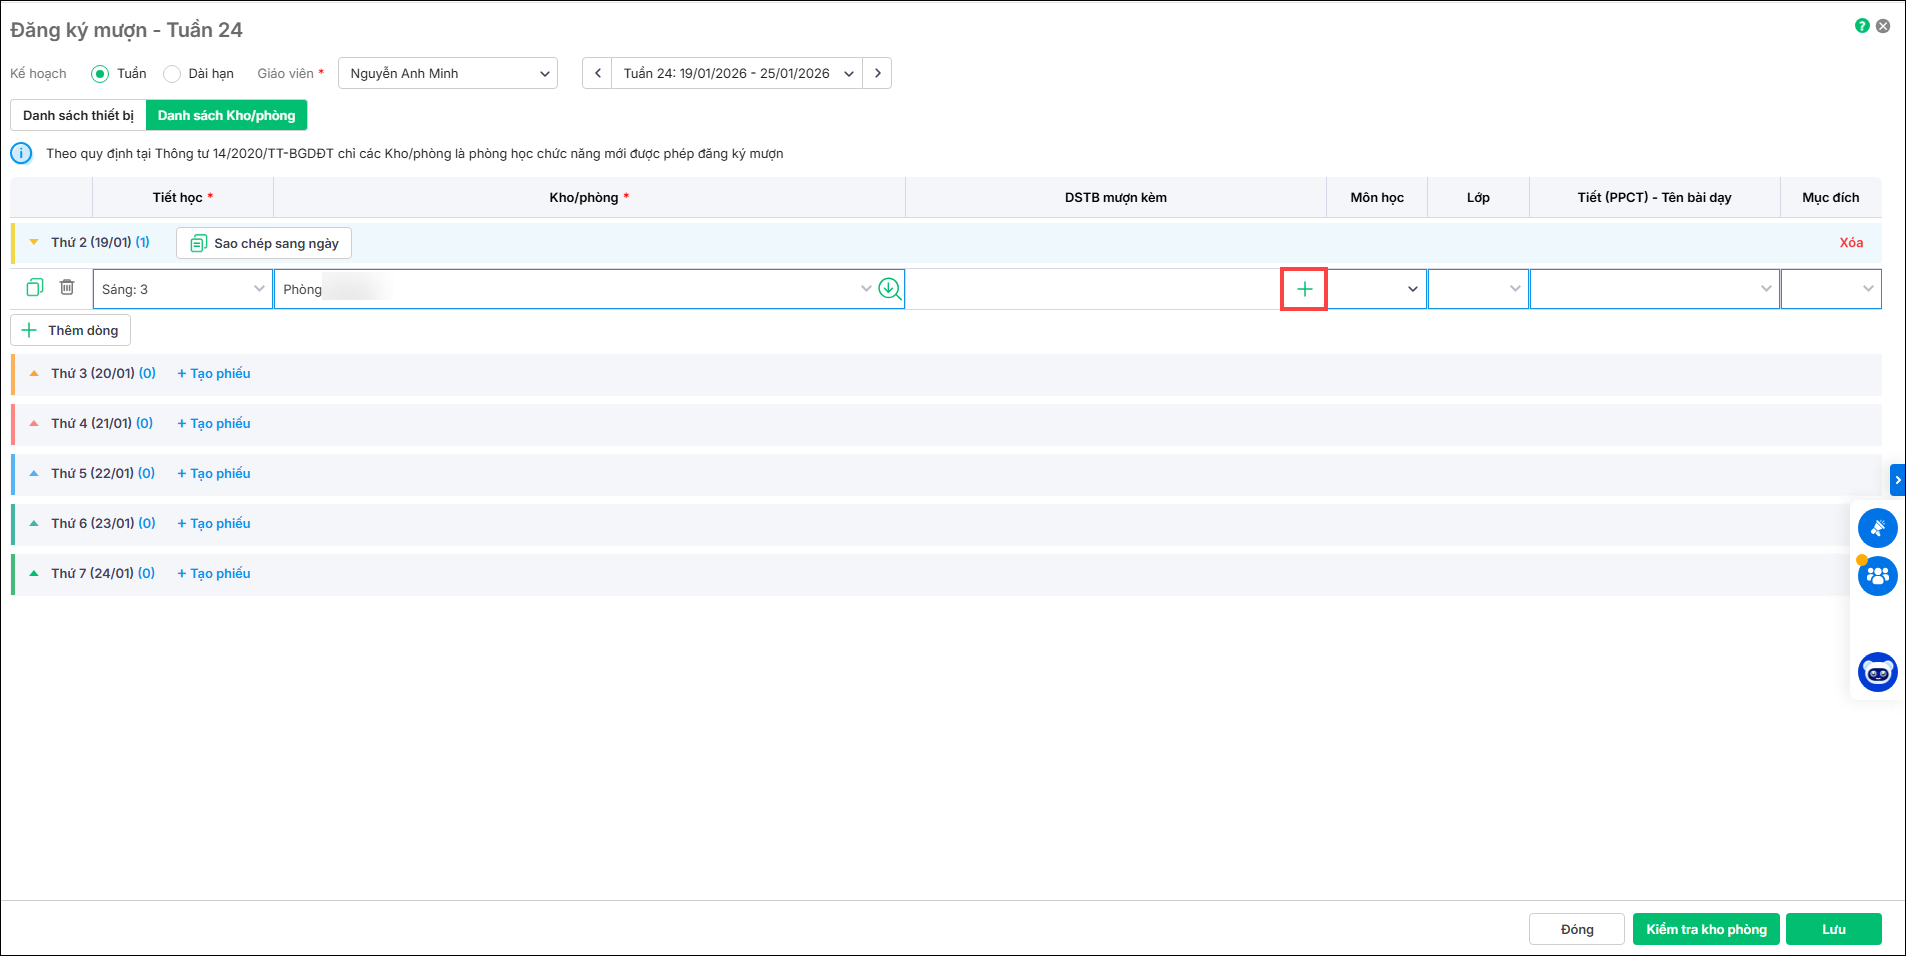1906x956 pixels.
Task: Go to the previous week arrow
Action: pyautogui.click(x=598, y=73)
